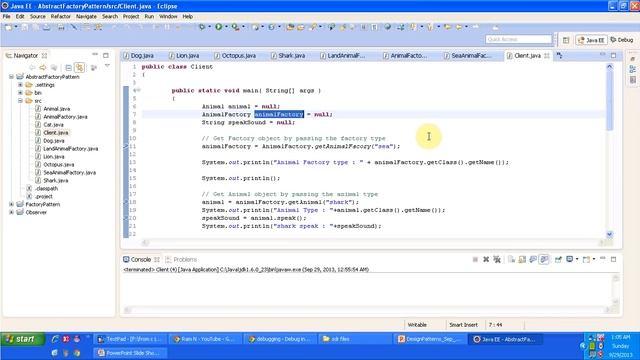640x360 pixels.
Task: Click the Quick Access search field
Action: point(518,39)
